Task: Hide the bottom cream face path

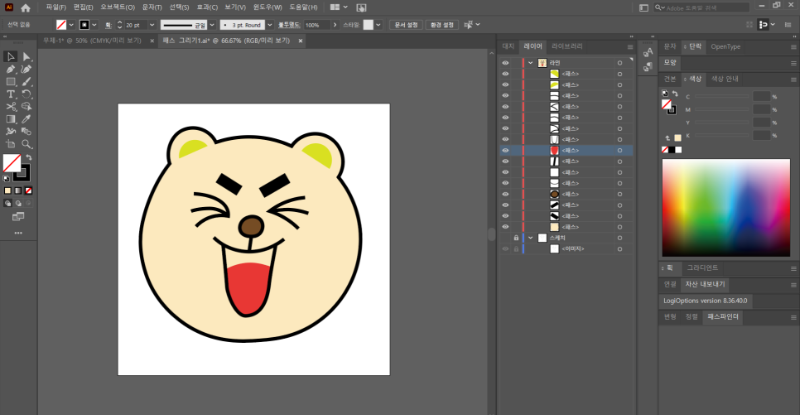Action: pos(506,227)
